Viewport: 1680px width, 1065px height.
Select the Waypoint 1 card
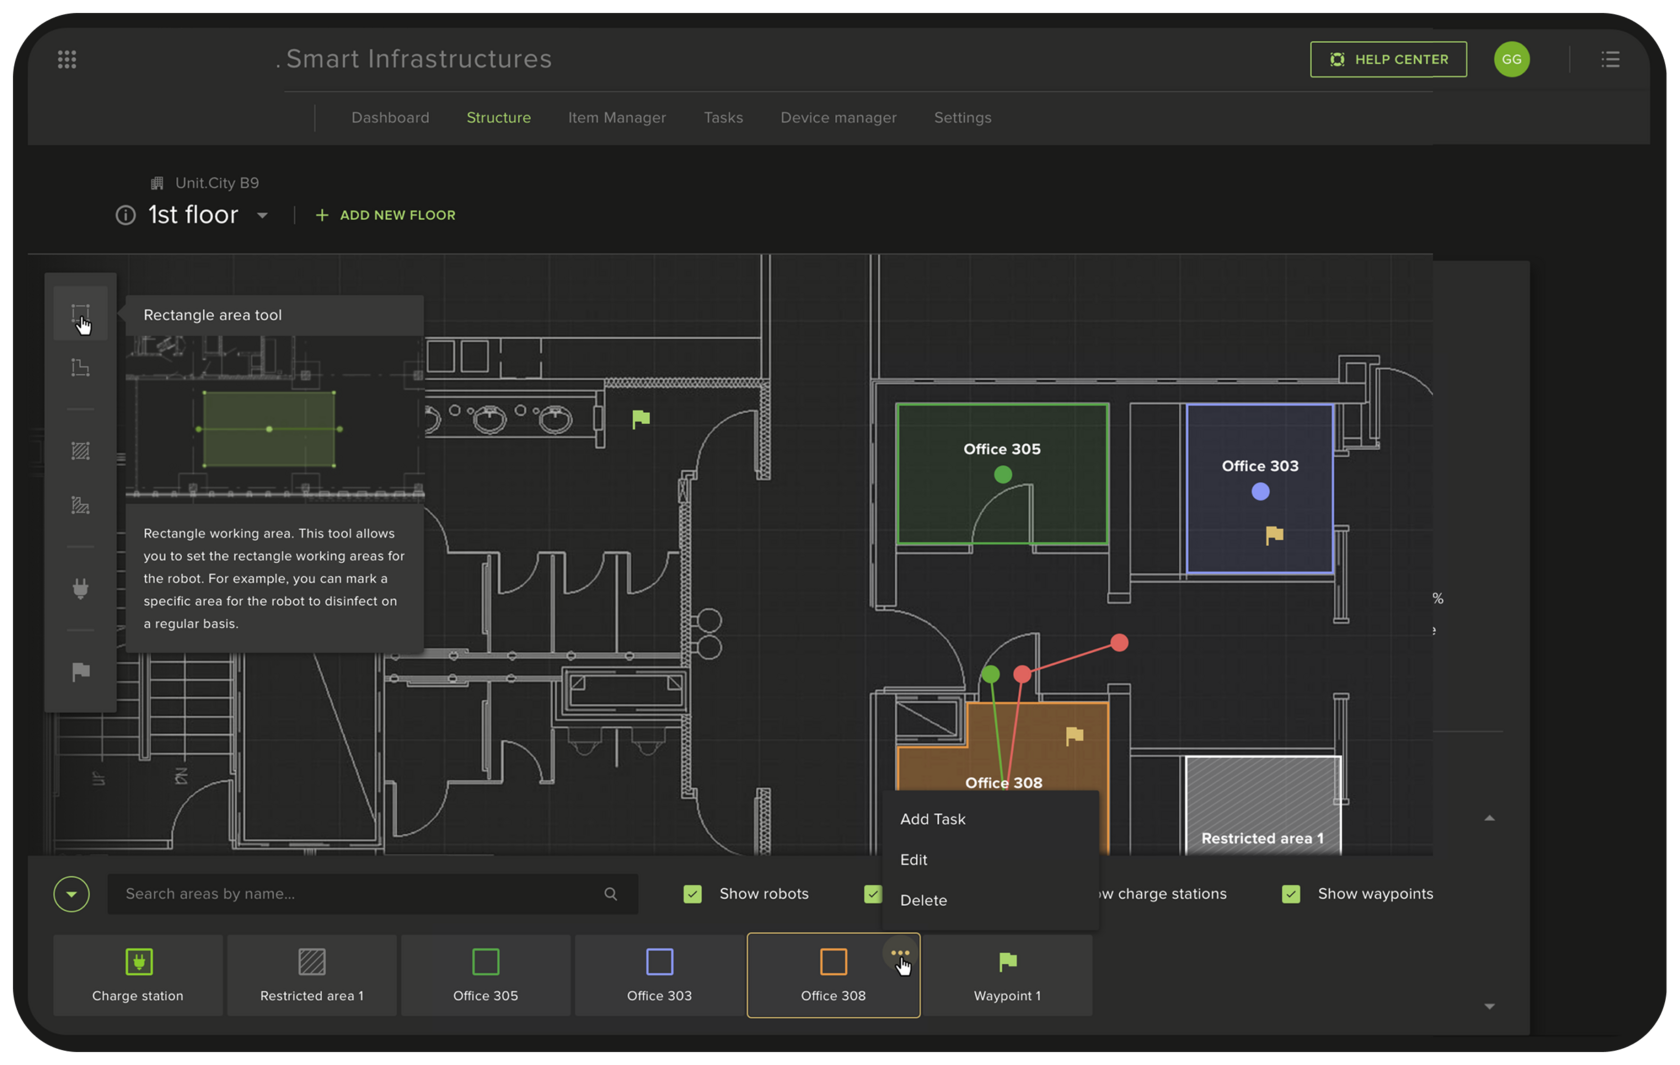tap(1007, 976)
